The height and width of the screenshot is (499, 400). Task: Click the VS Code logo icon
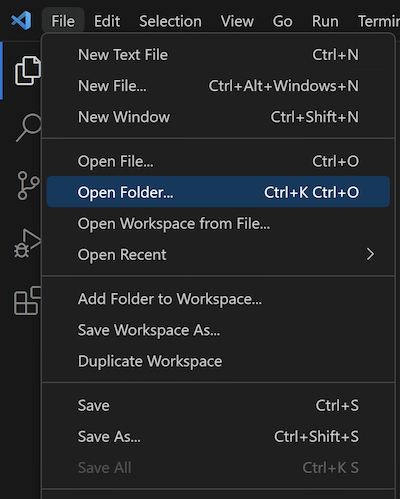pos(21,21)
